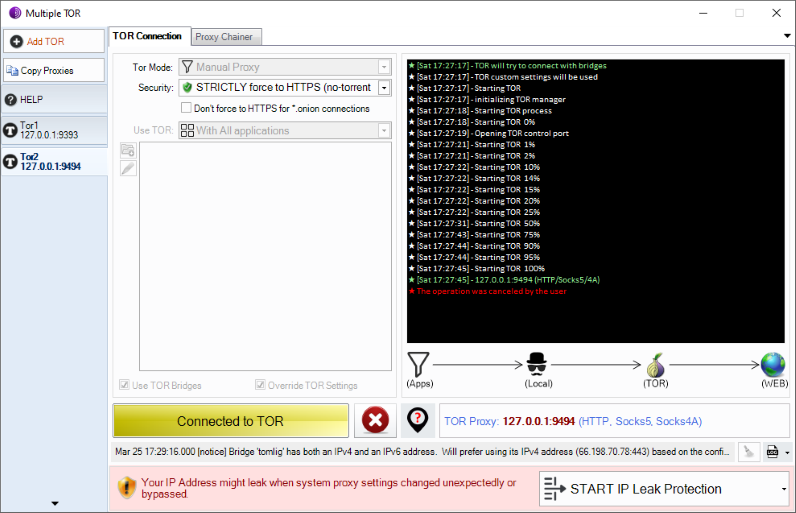Screen dimensions: 796x513
Task: Minimize the Multiple TOR window
Action: coord(703,13)
